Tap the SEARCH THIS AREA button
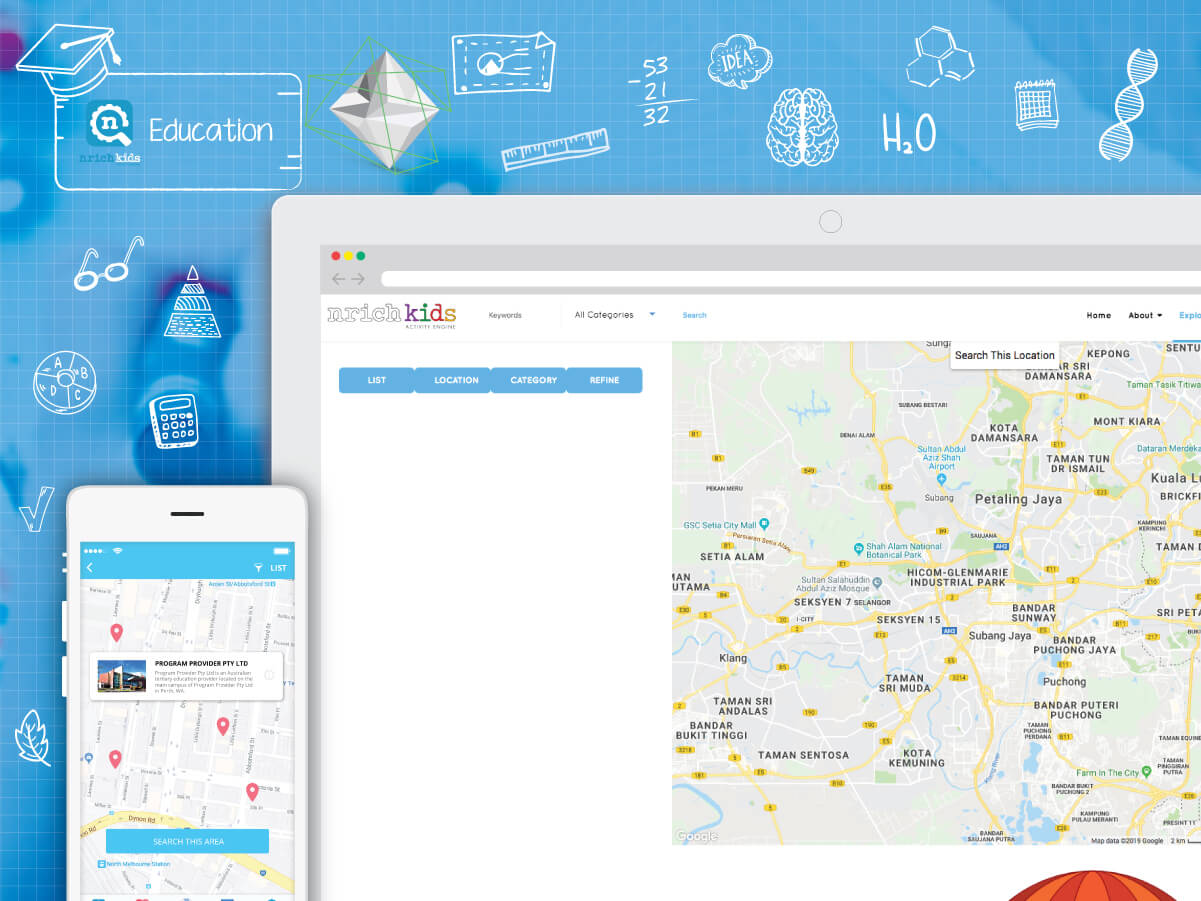Screen dimensions: 1201x901 coord(188,841)
